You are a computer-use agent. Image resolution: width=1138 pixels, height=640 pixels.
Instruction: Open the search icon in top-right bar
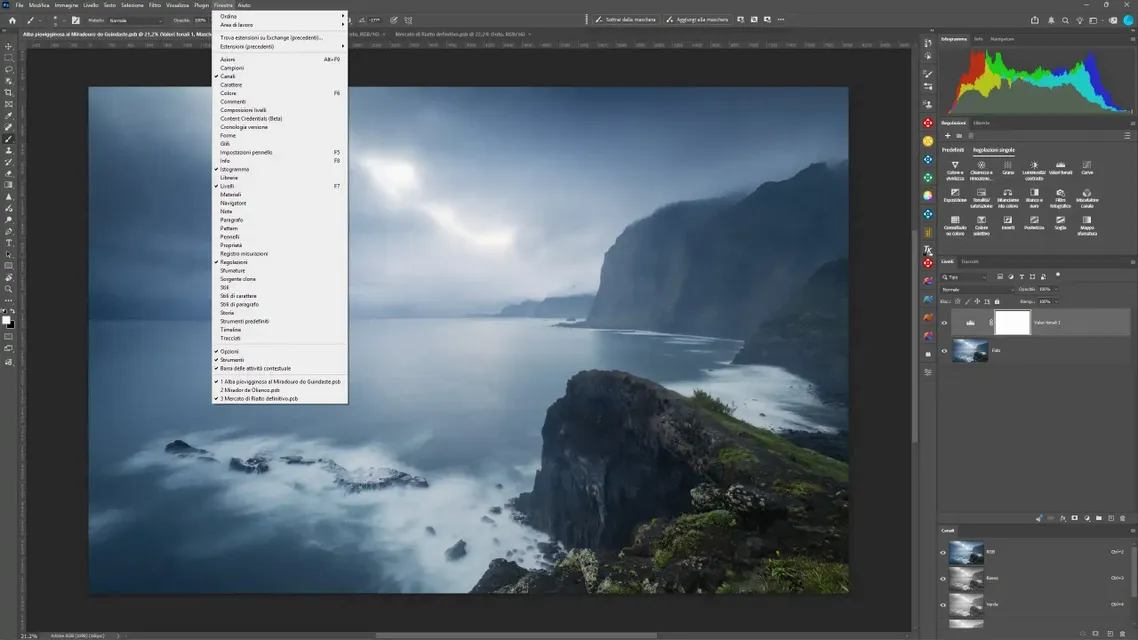[x=1065, y=20]
